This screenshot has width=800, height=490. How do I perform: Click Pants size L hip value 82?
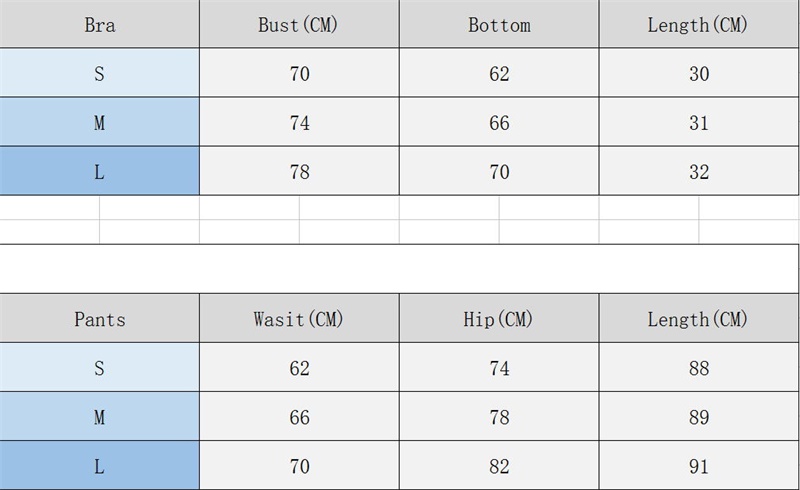point(499,466)
